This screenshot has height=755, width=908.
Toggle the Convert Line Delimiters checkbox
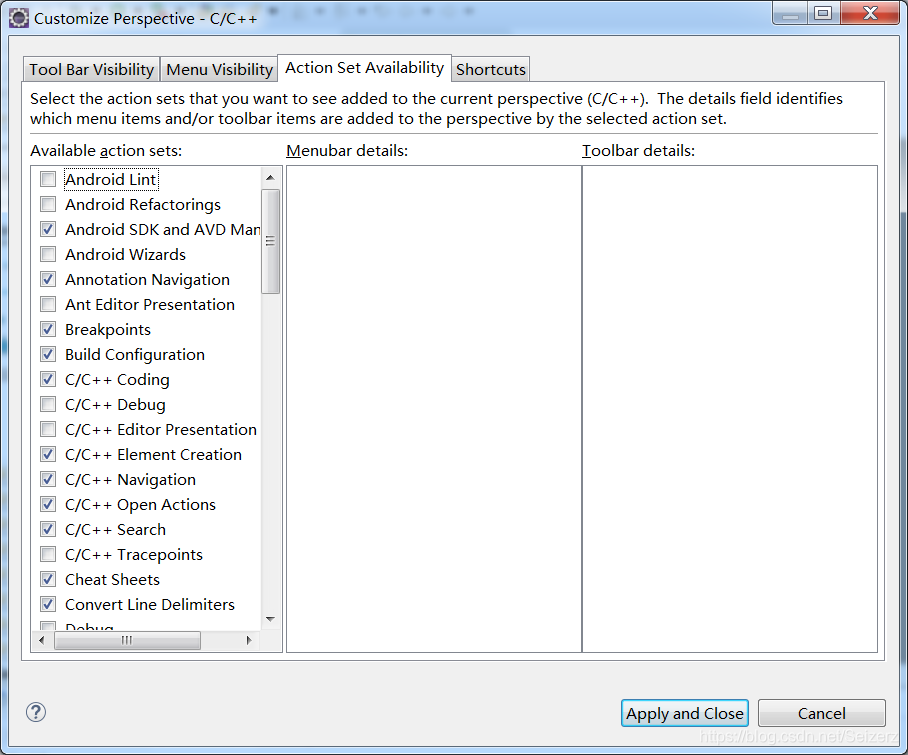pyautogui.click(x=48, y=604)
